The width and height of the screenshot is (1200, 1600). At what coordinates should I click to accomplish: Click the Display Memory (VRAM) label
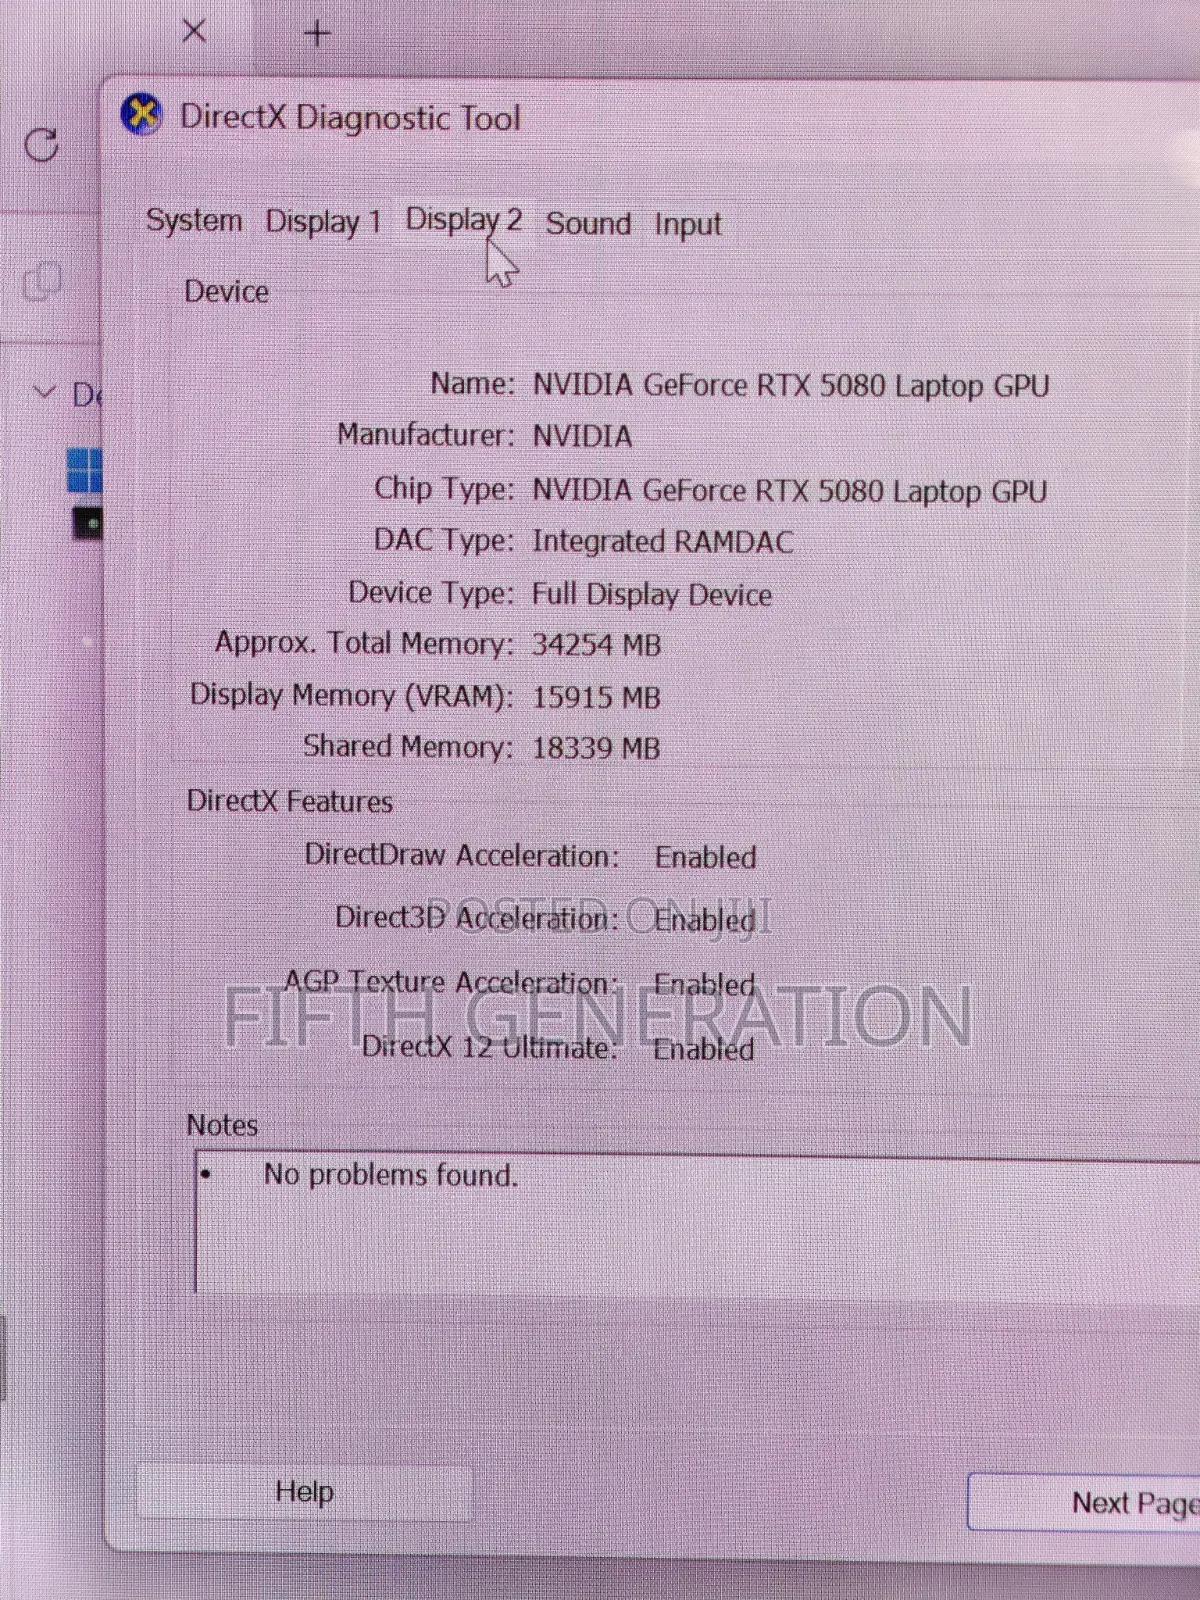click(x=351, y=695)
